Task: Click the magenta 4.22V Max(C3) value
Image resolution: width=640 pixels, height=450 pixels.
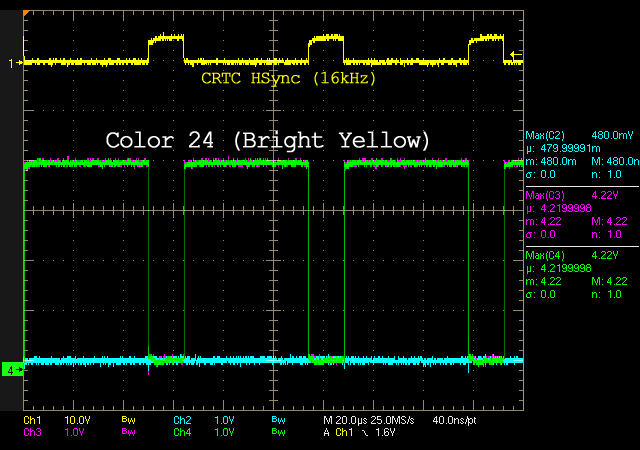Action: point(605,195)
